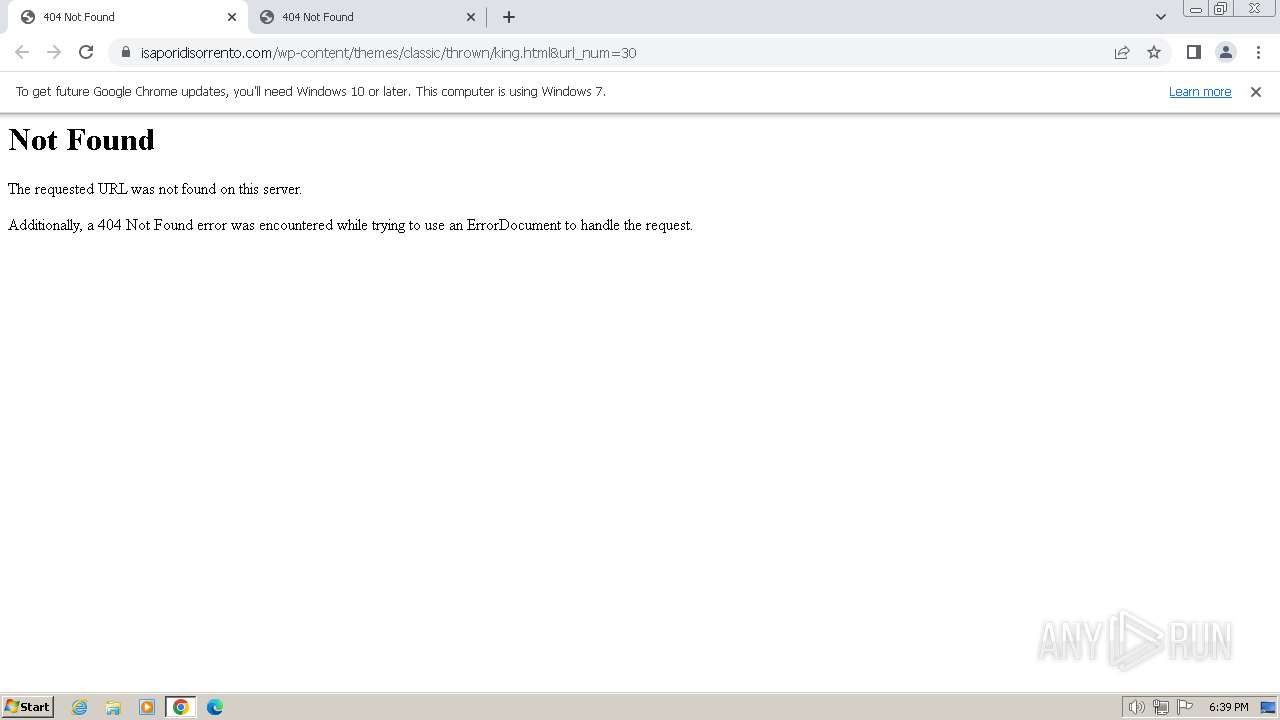
Task: Open the Action Center flag icon
Action: coord(1185,707)
